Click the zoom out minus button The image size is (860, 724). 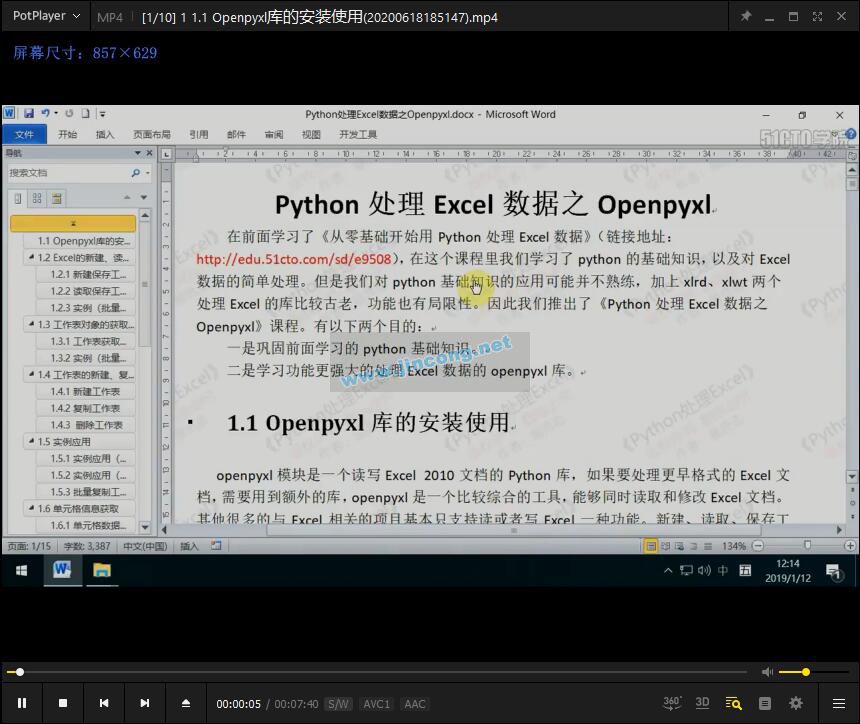click(x=757, y=546)
